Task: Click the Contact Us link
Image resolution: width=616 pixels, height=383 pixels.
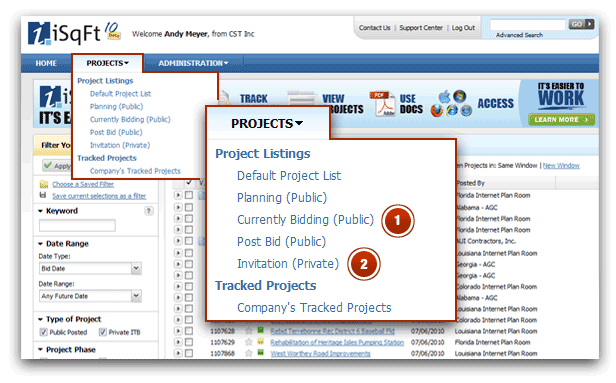Action: click(374, 28)
